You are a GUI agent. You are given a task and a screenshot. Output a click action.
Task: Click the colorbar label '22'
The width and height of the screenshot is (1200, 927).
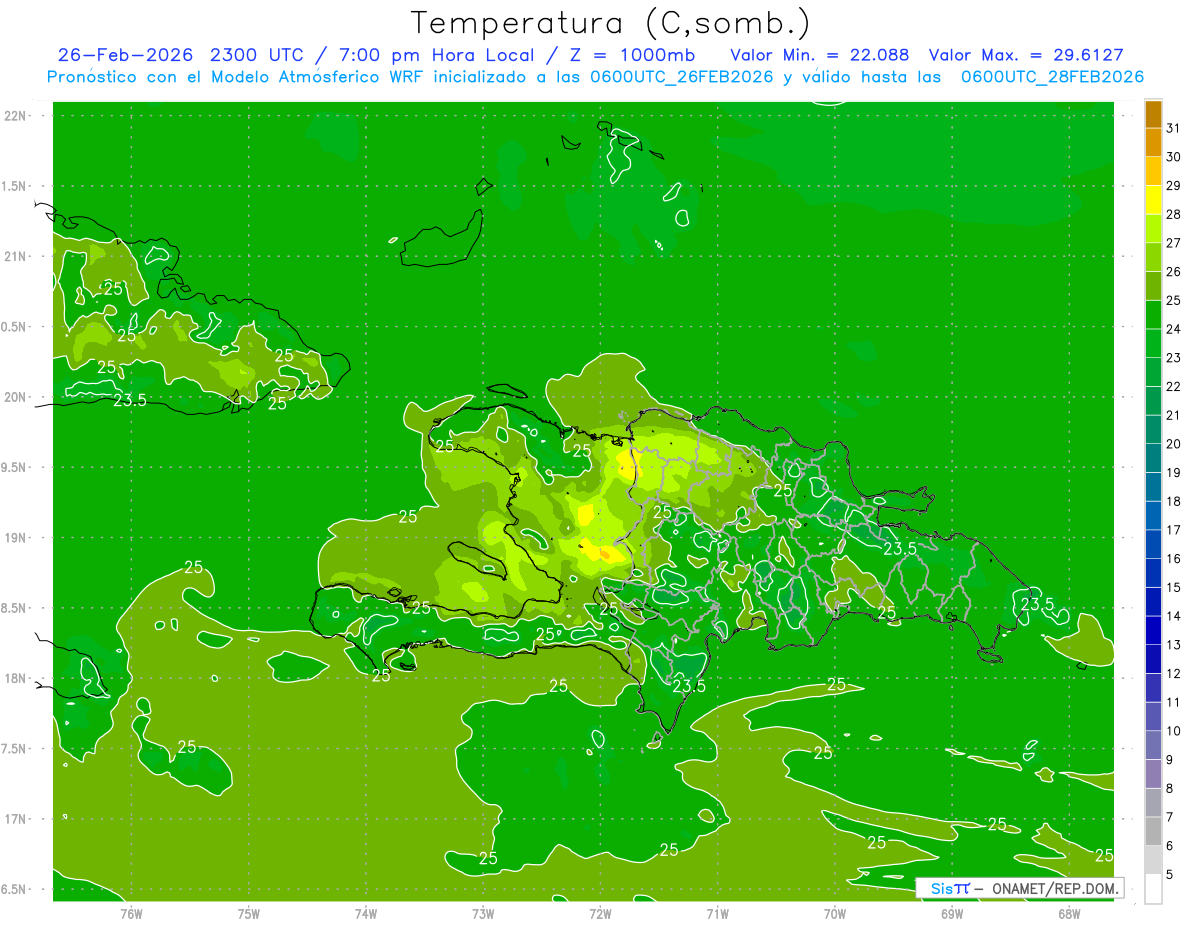pos(1174,386)
